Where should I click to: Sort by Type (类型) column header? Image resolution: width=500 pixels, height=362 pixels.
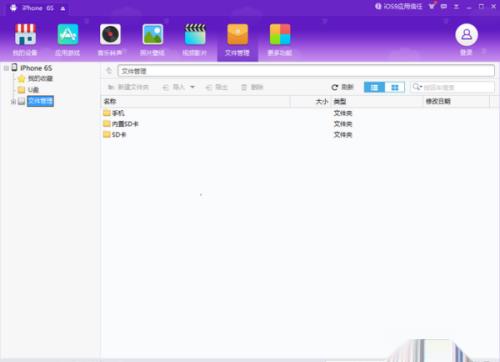click(377, 101)
